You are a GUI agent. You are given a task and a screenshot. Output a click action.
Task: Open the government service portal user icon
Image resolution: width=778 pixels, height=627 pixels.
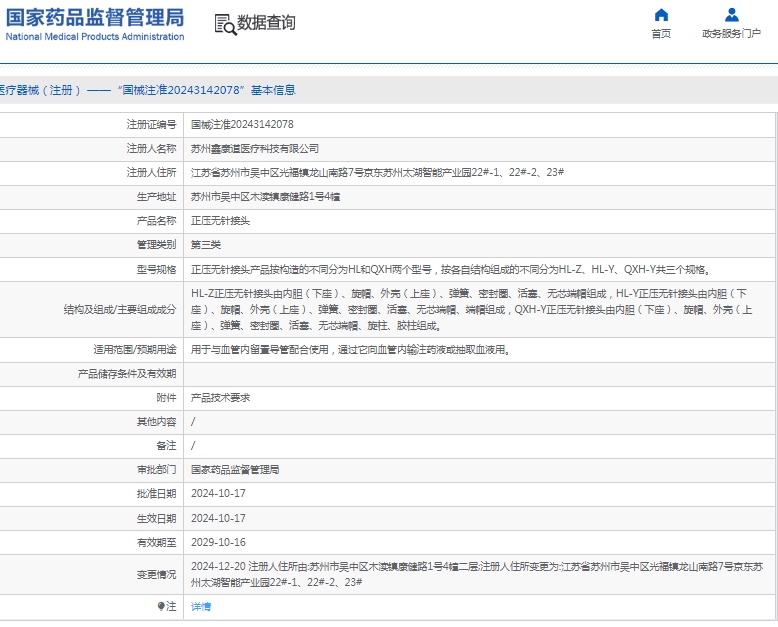coord(731,15)
